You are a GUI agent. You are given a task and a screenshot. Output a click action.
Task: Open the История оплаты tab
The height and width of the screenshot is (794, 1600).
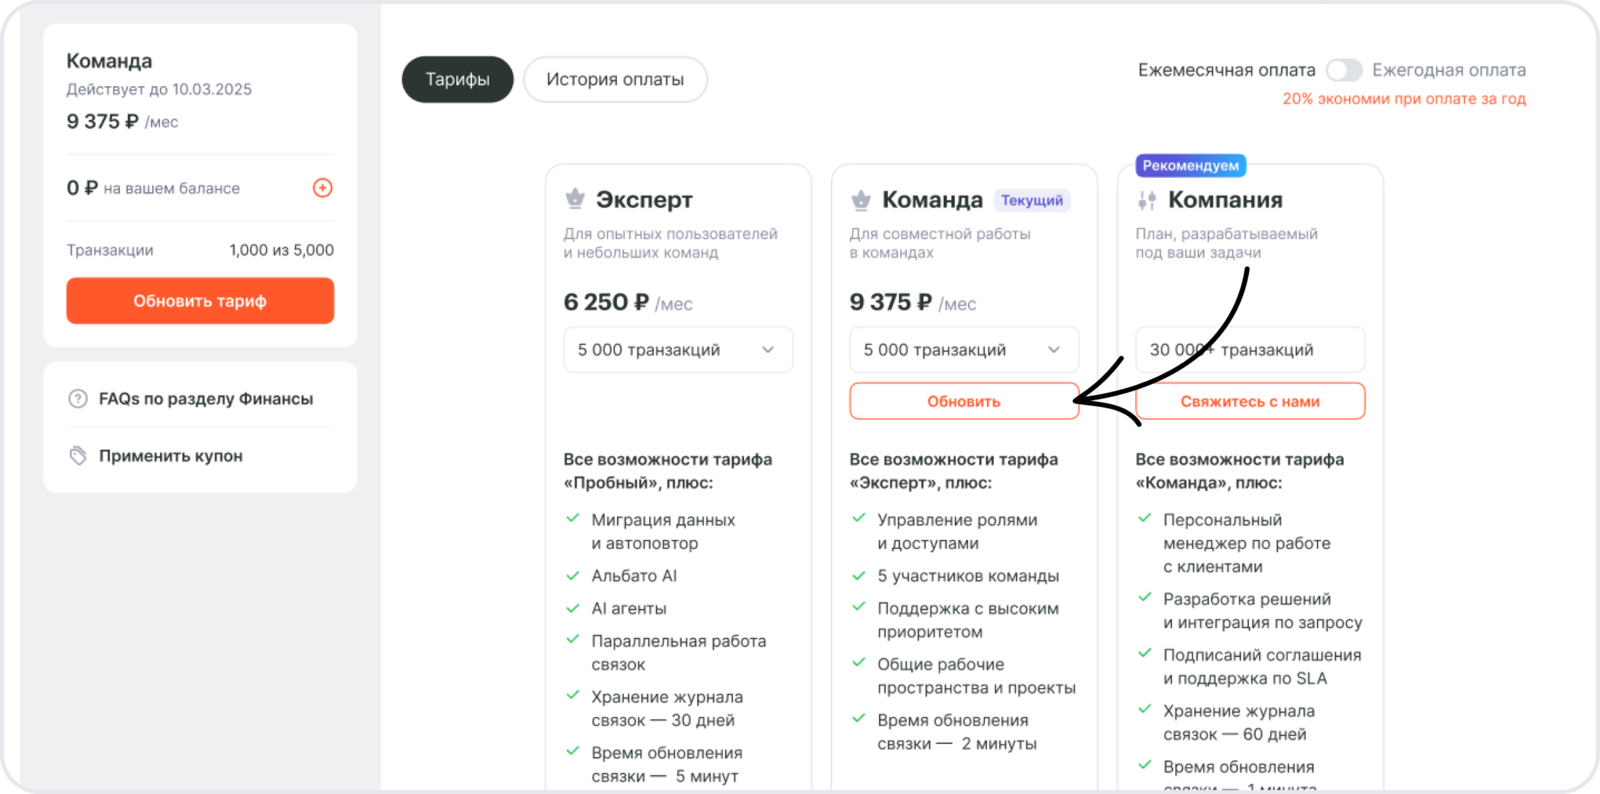[615, 80]
